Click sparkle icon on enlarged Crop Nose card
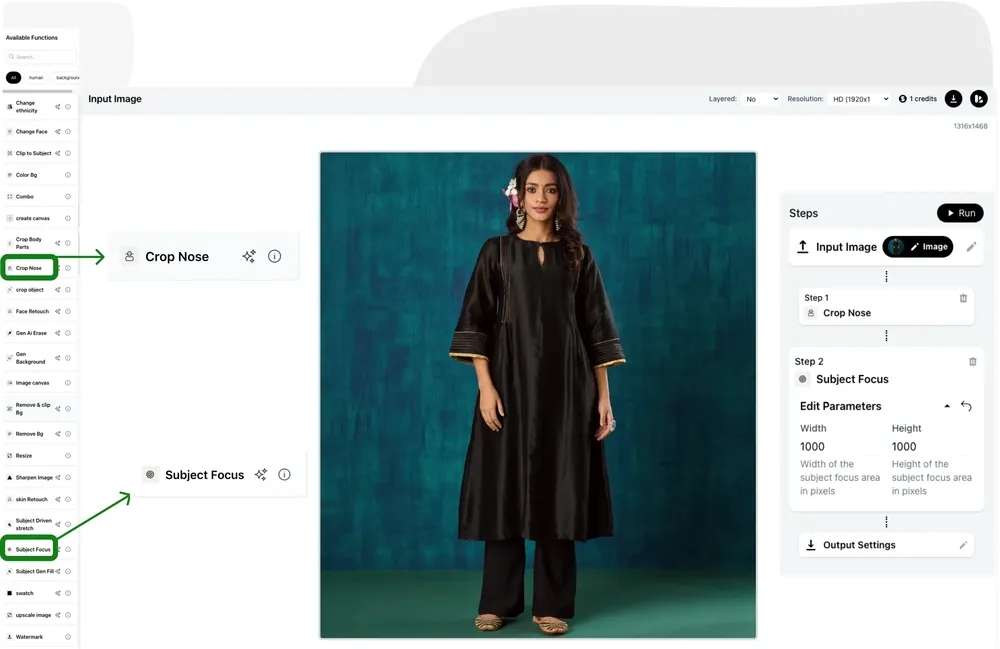 249,256
